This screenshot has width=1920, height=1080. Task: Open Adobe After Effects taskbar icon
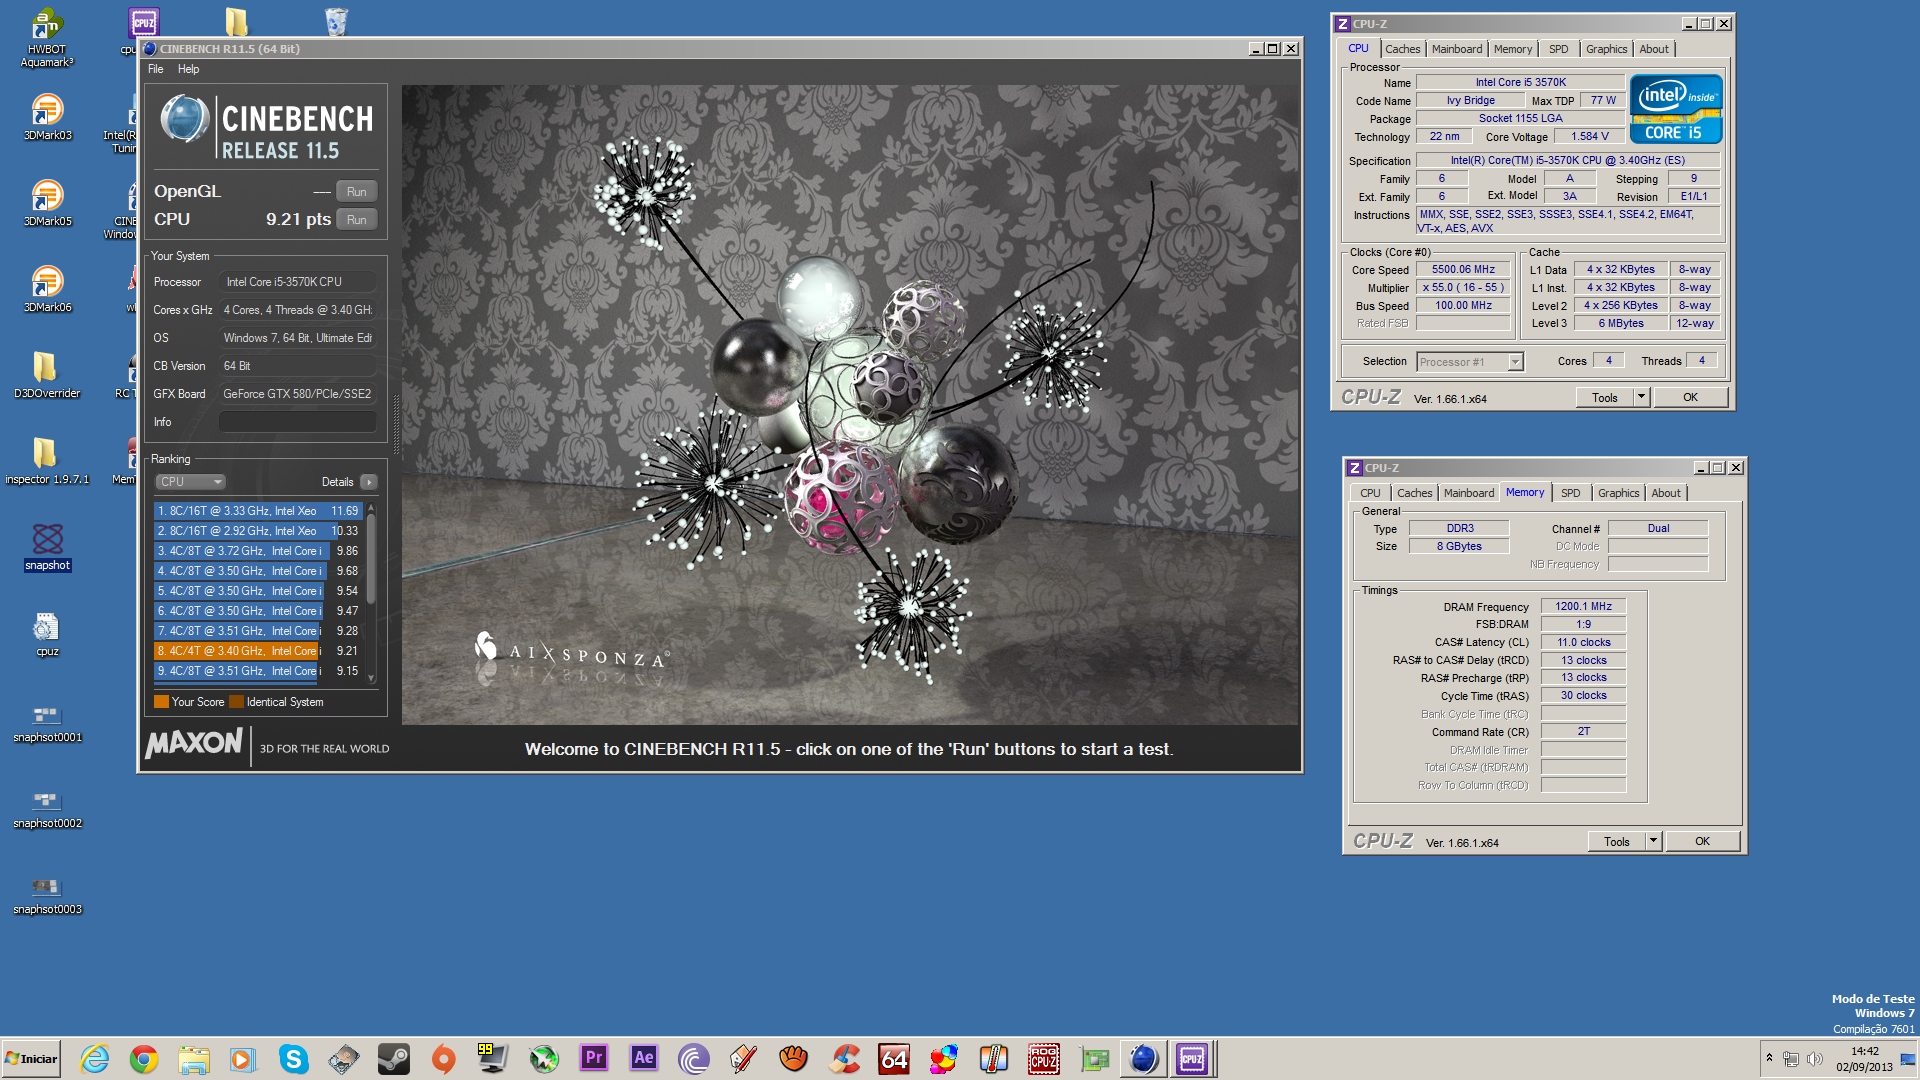tap(644, 1059)
